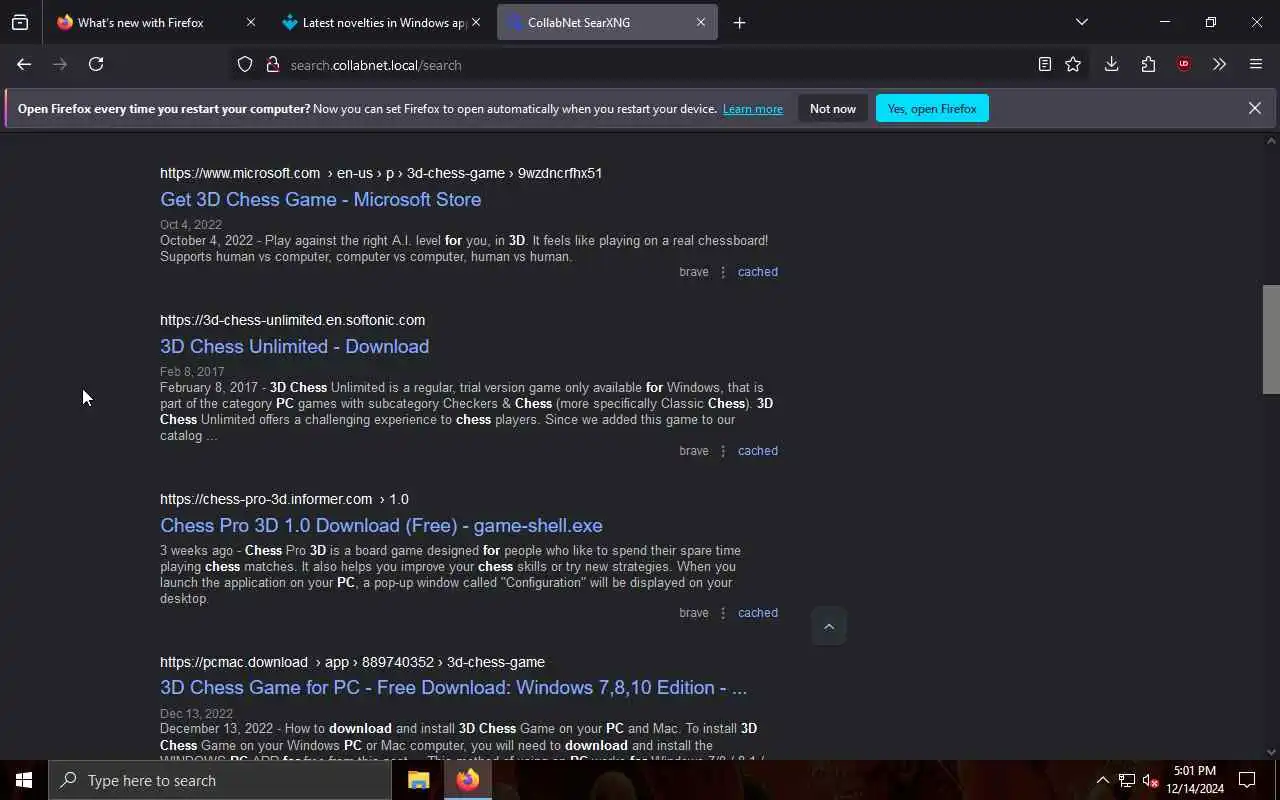This screenshot has height=800, width=1280.
Task: Open tracking protection shield icon
Action: tap(245, 64)
